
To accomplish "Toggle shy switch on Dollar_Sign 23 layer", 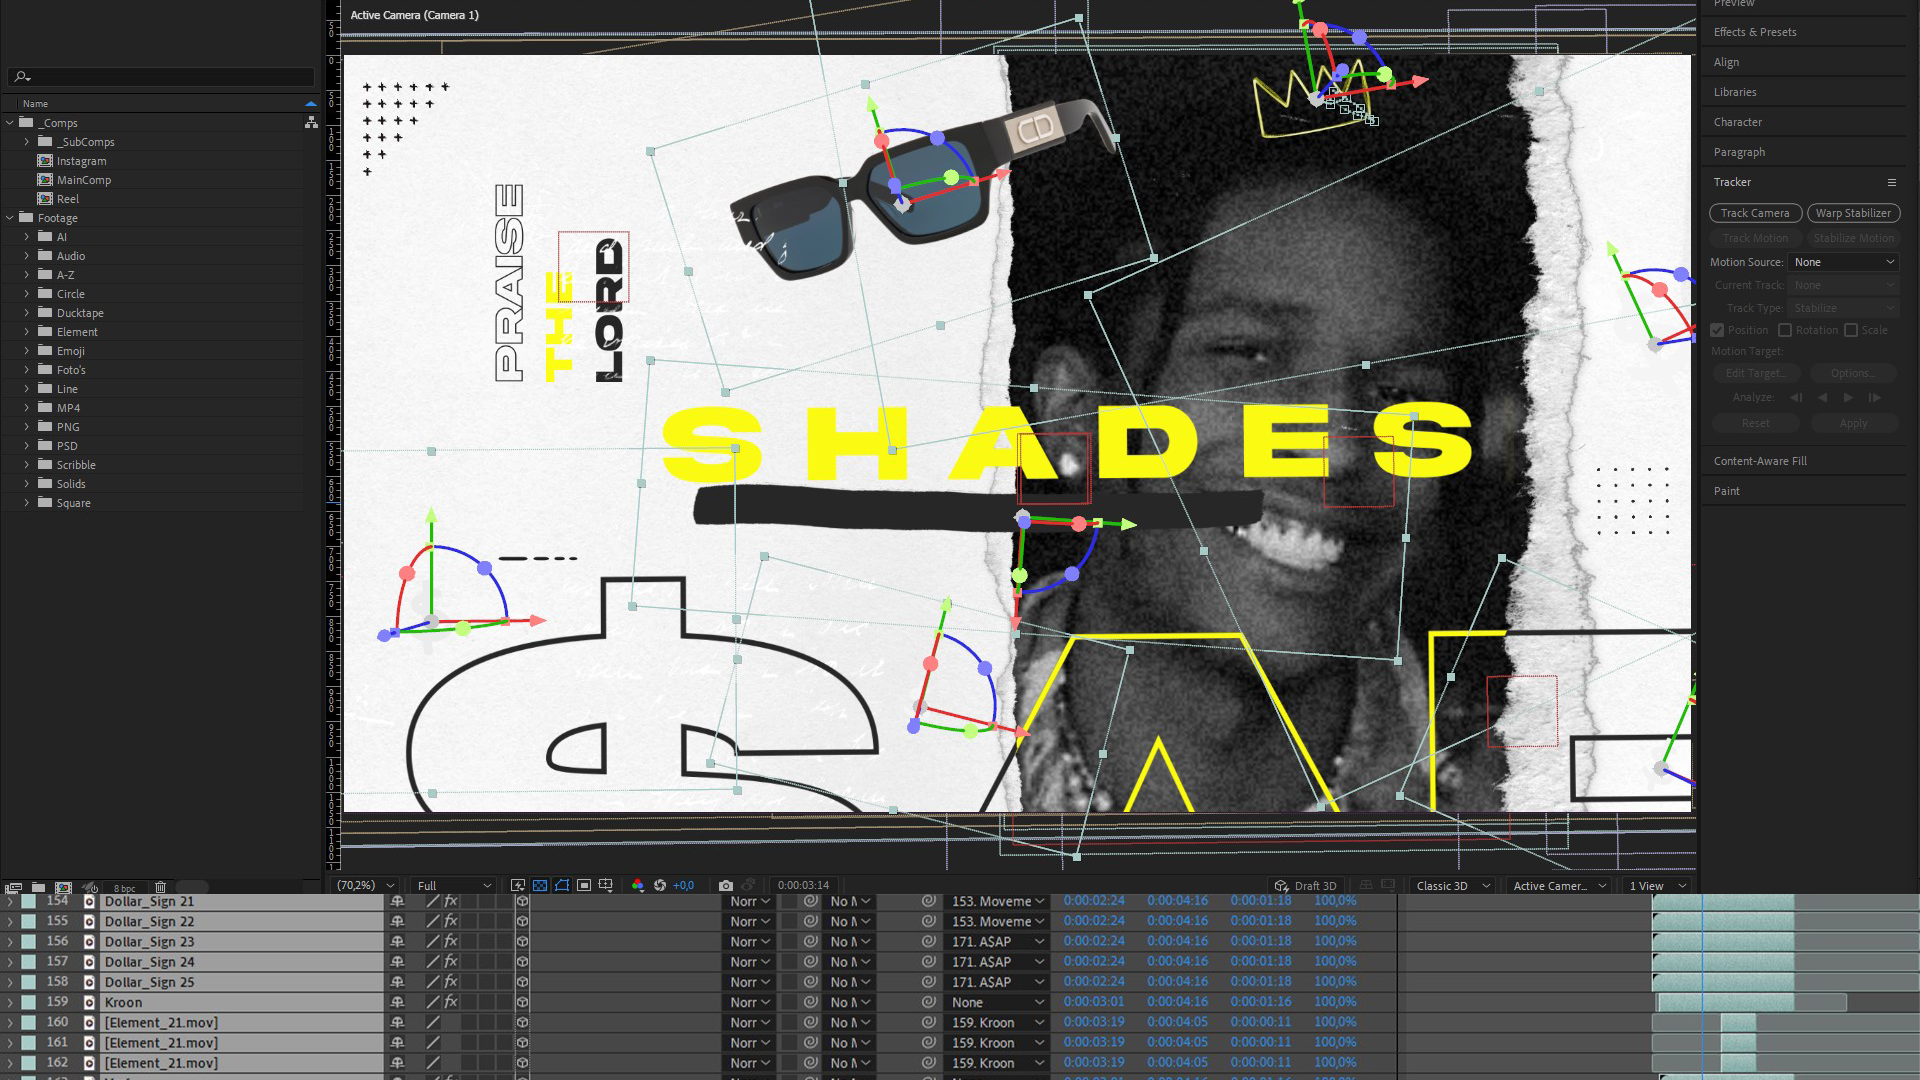I will click(397, 942).
